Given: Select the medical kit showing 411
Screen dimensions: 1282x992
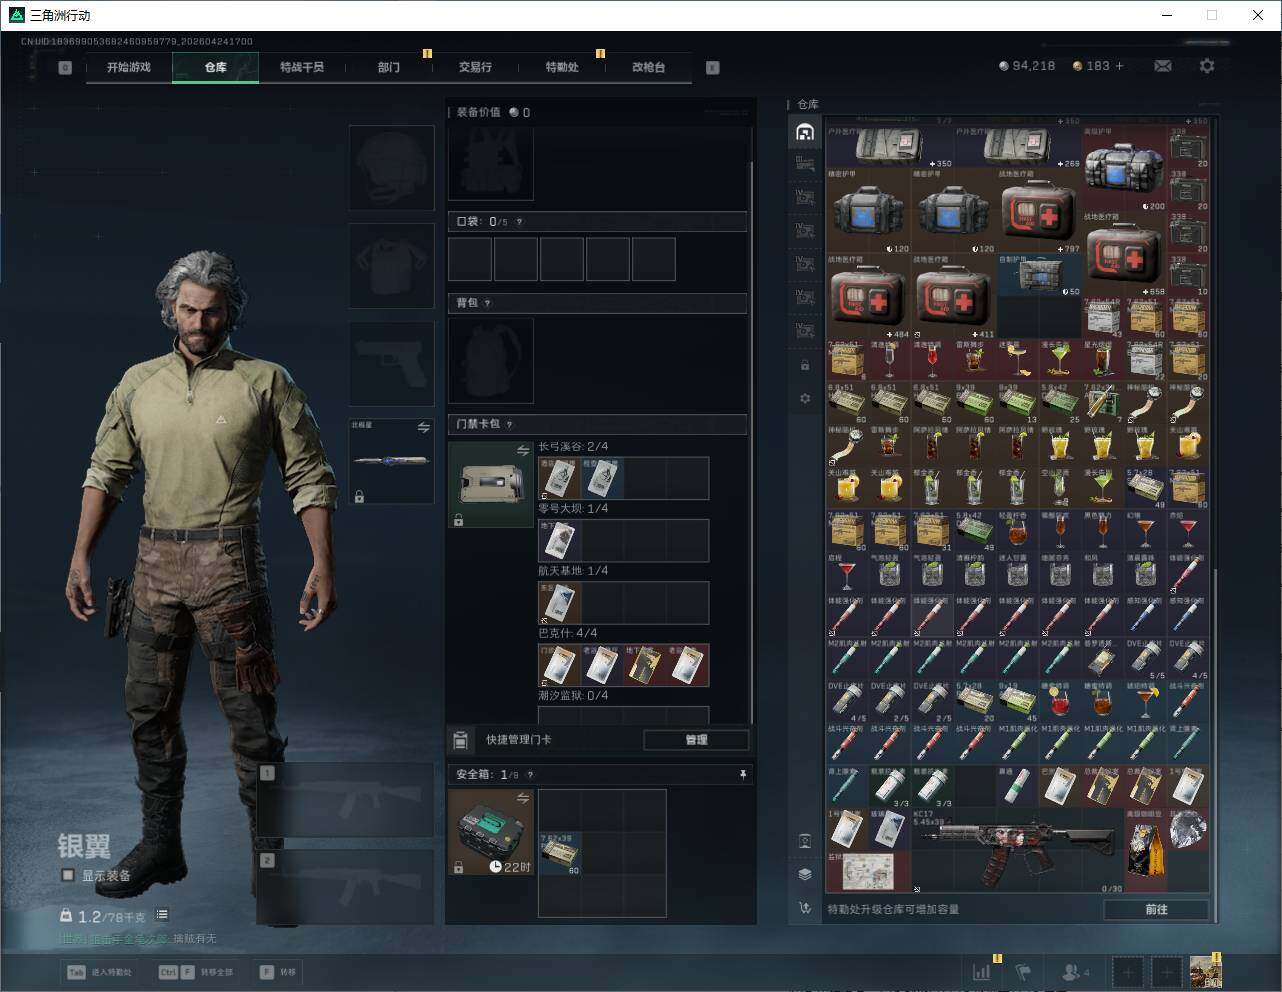Looking at the screenshot, I should point(954,296).
